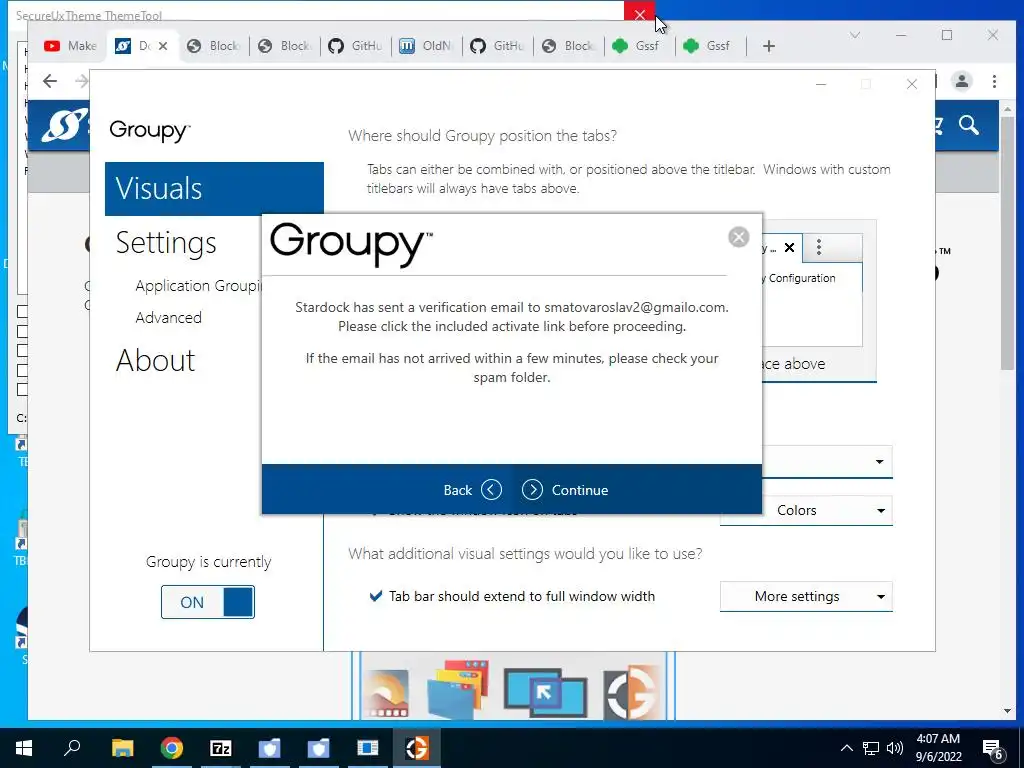Open the first Block browser tab

pyautogui.click(x=213, y=46)
